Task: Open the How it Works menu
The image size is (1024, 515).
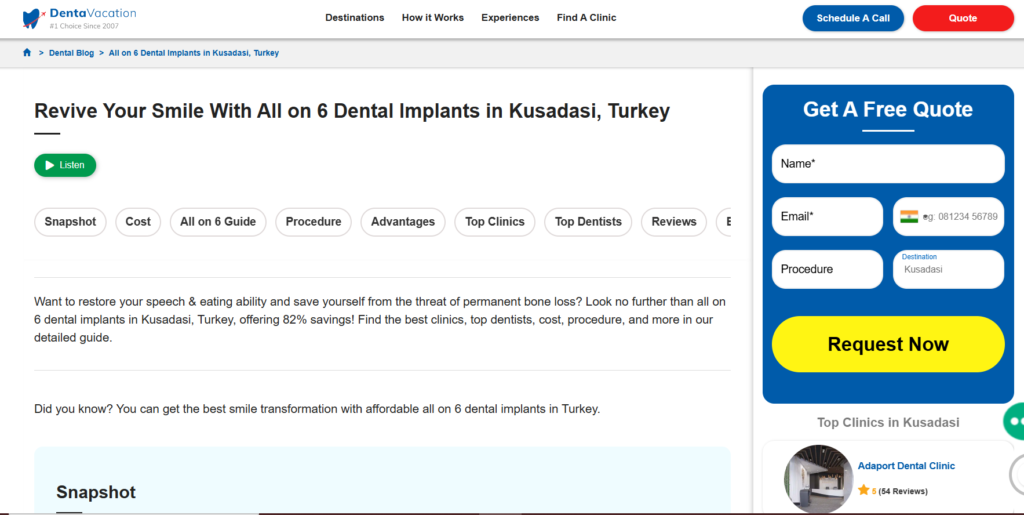Action: tap(432, 18)
